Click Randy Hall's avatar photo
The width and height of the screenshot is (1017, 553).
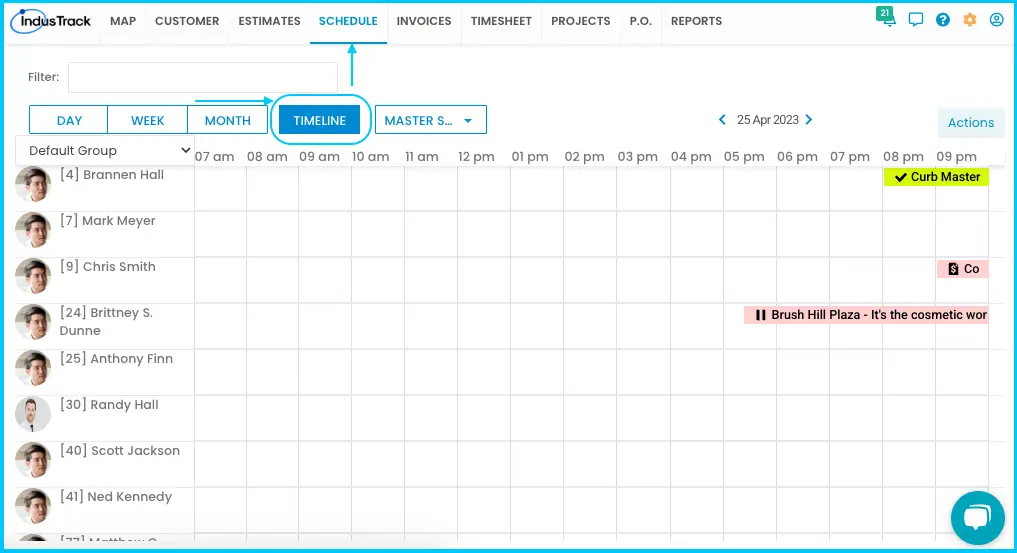pos(33,414)
